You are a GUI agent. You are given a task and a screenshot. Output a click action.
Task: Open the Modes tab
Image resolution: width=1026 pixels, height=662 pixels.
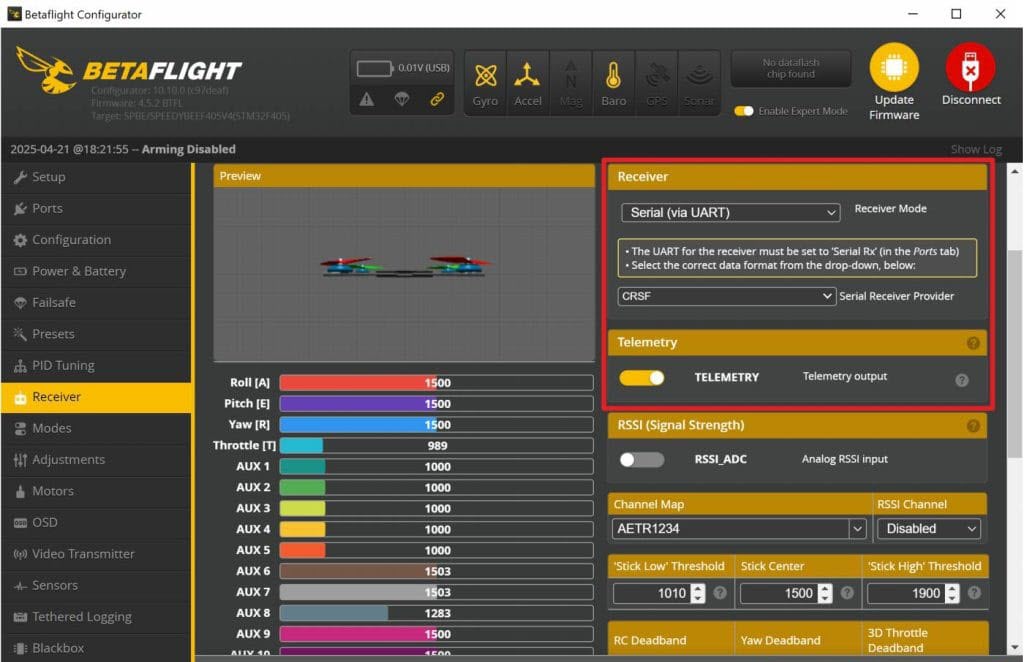[x=96, y=428]
